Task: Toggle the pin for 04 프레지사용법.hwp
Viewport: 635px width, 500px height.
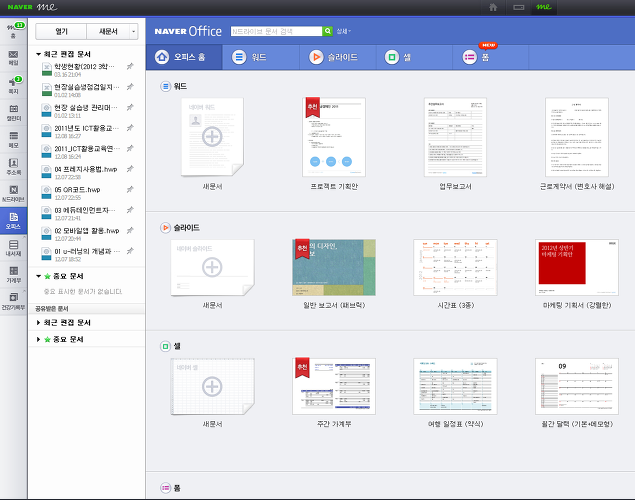Action: click(x=130, y=169)
